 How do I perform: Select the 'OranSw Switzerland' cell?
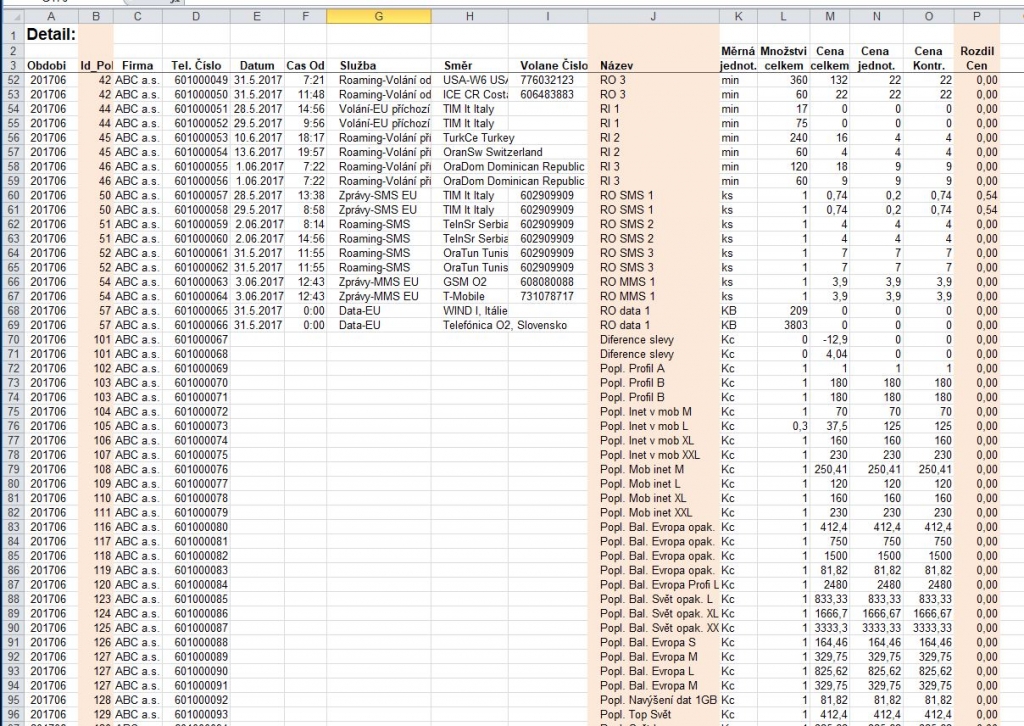pyautogui.click(x=492, y=152)
